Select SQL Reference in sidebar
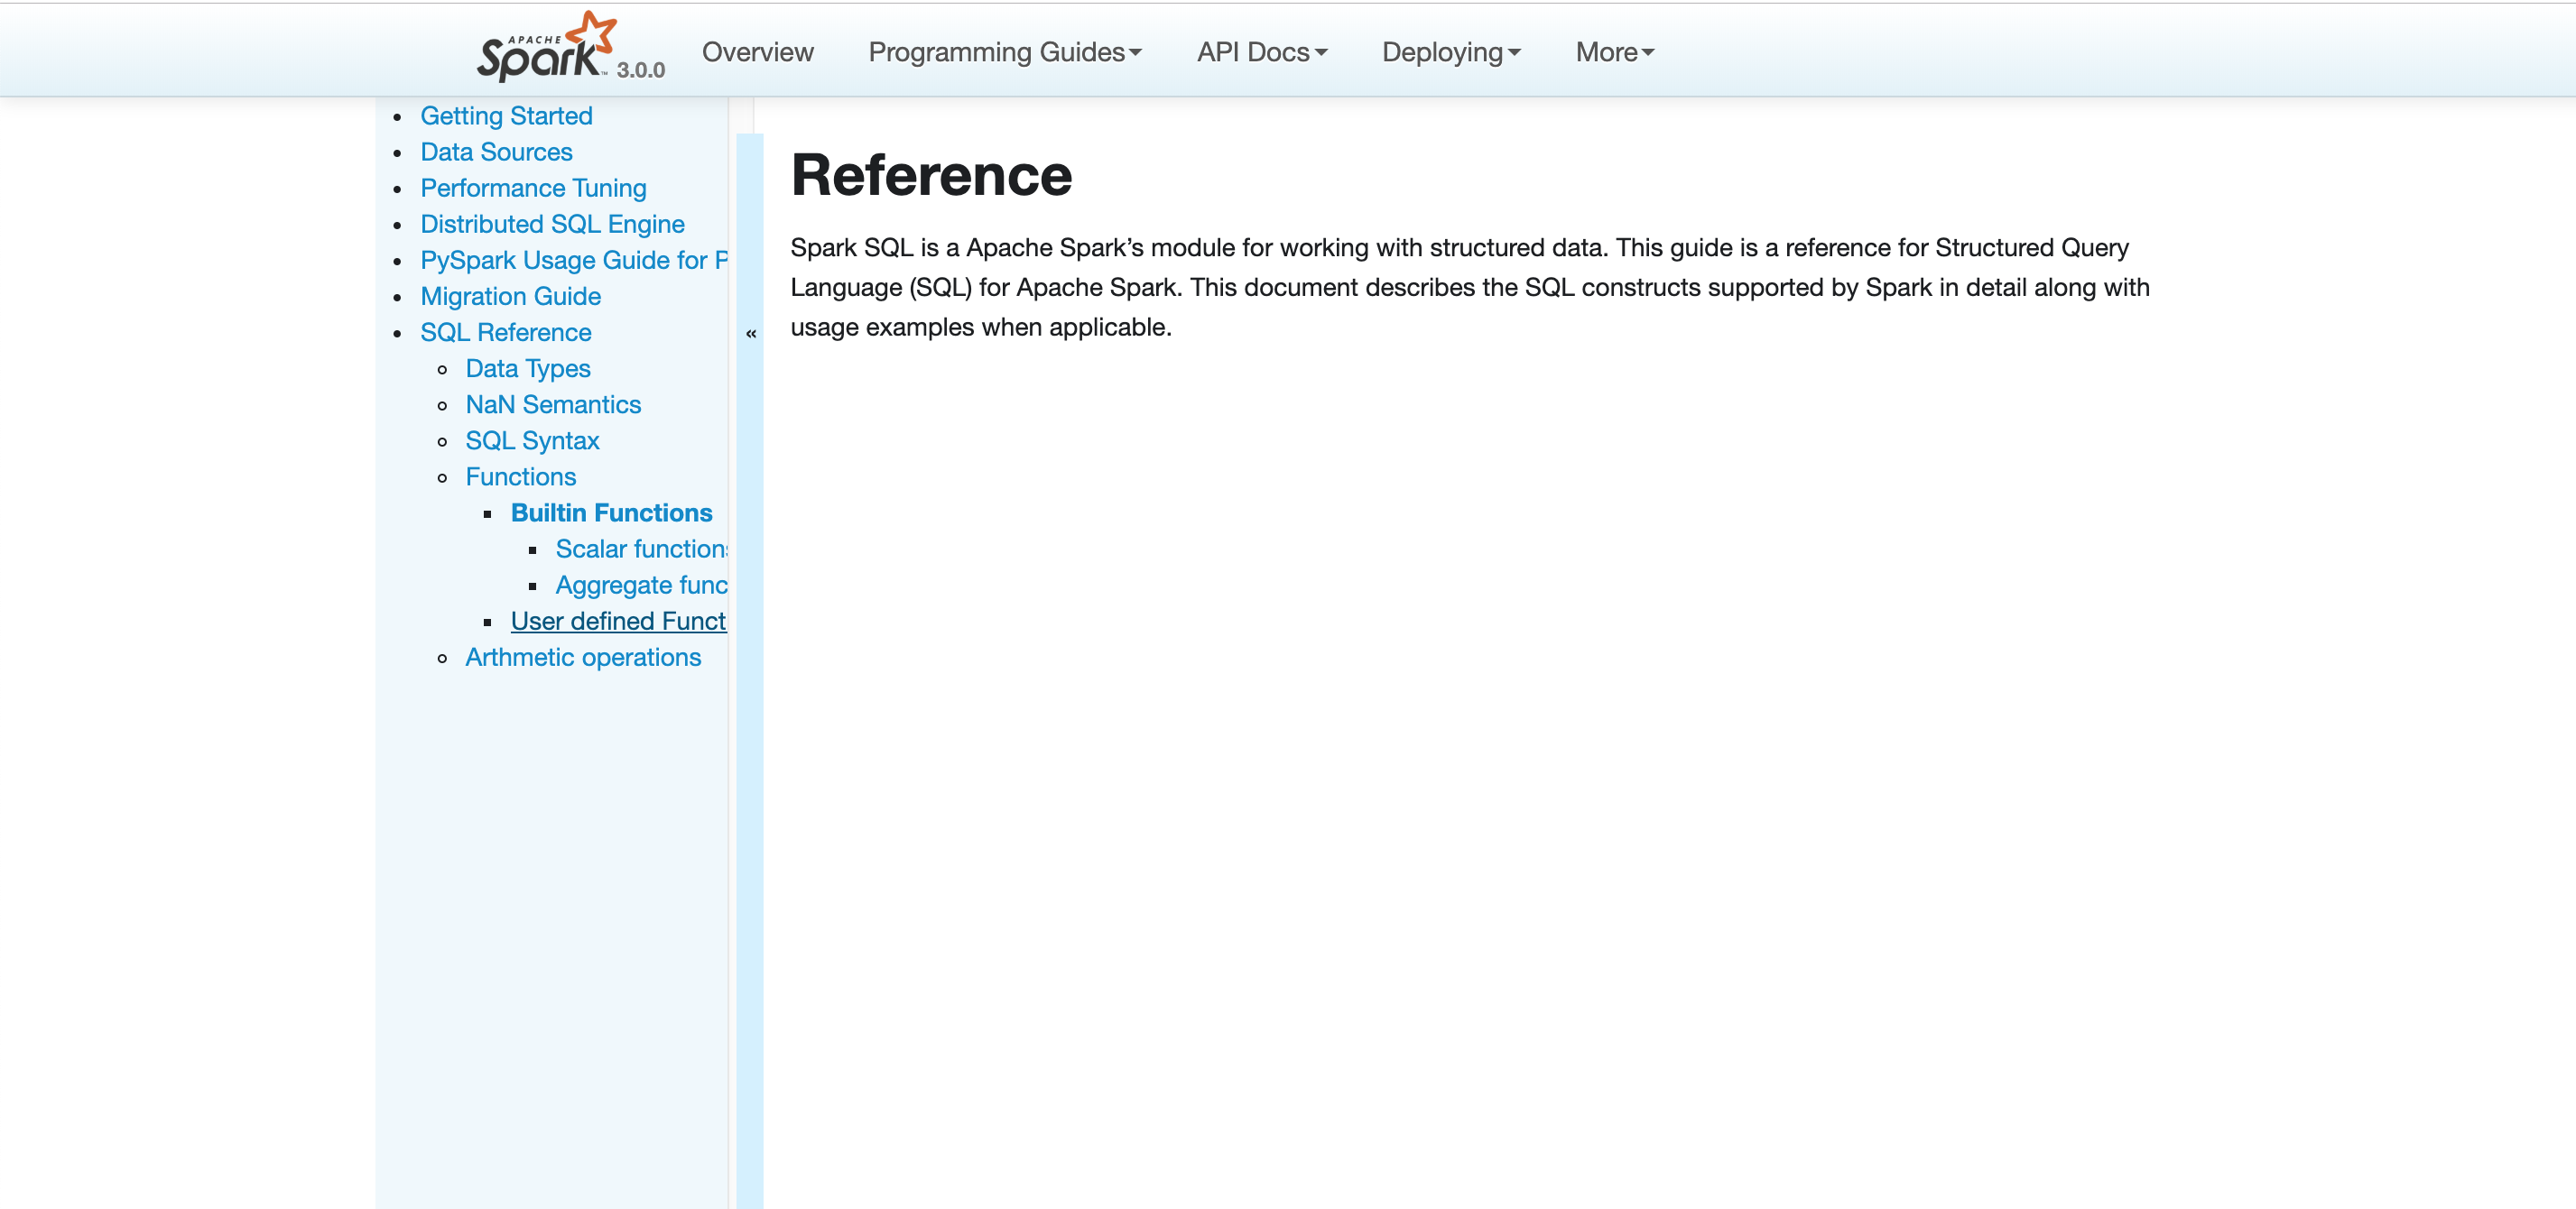Screen dimensions: 2576x1209 [x=505, y=332]
